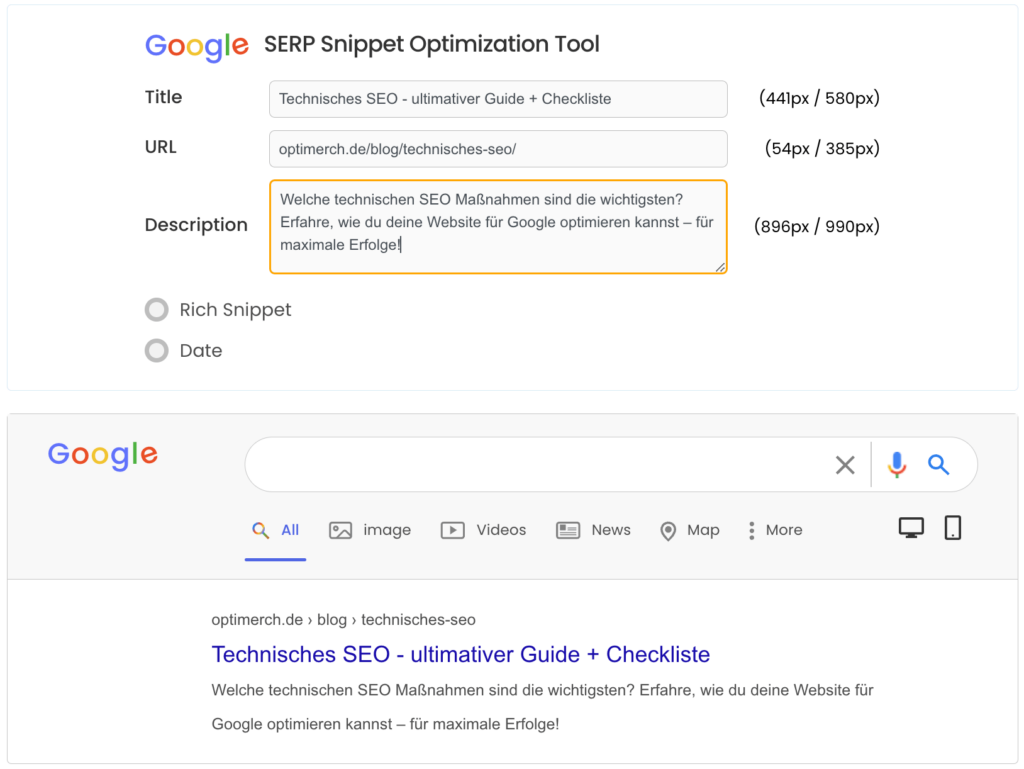The height and width of the screenshot is (769, 1024).
Task: Click the image tab picture icon
Action: click(340, 530)
